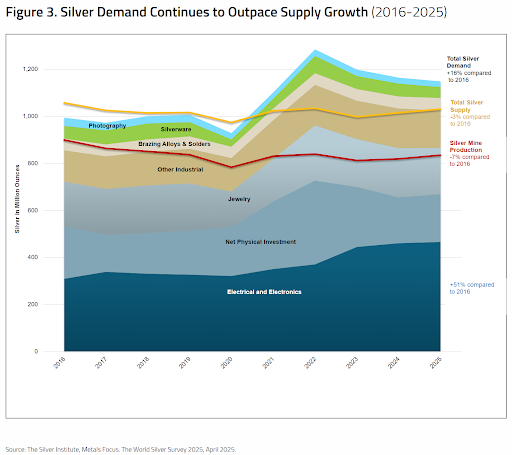Click the source citation text below chart
The height and width of the screenshot is (455, 512).
[x=121, y=449]
